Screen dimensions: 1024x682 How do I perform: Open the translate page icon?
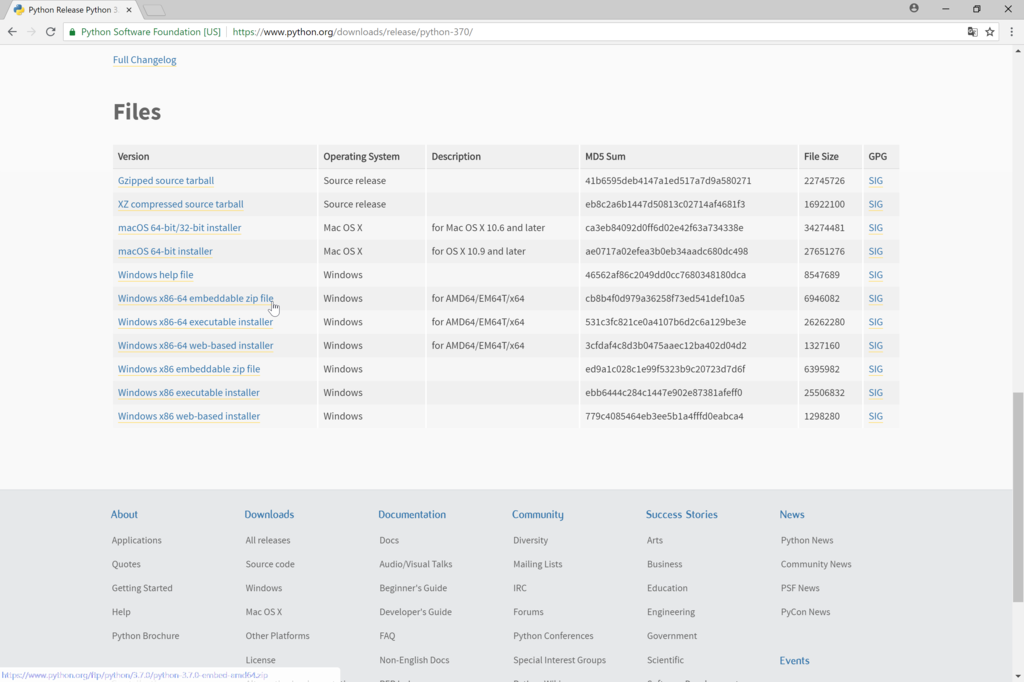tap(972, 31)
